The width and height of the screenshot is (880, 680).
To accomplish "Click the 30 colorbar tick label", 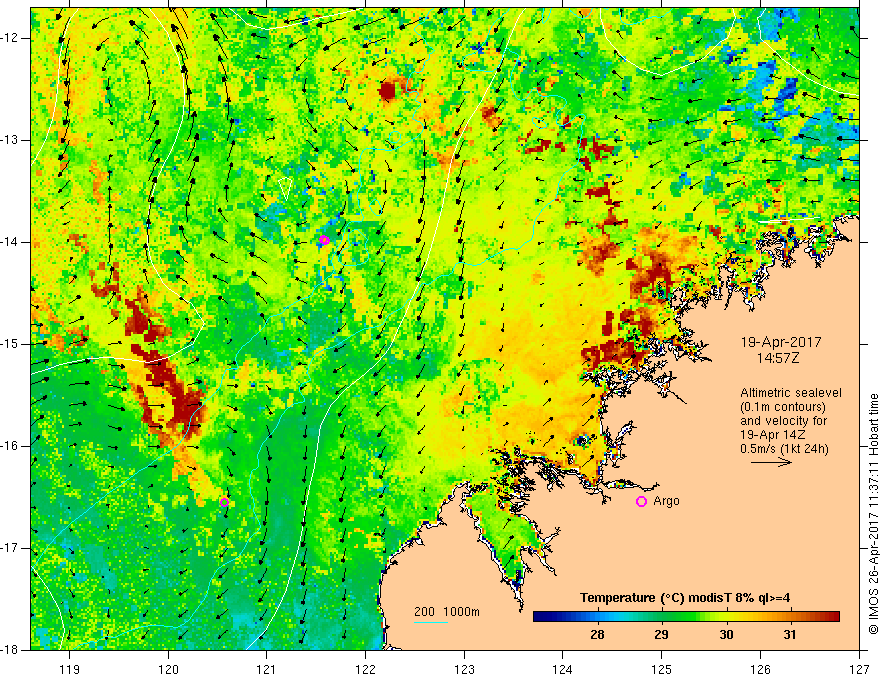I will point(726,635).
